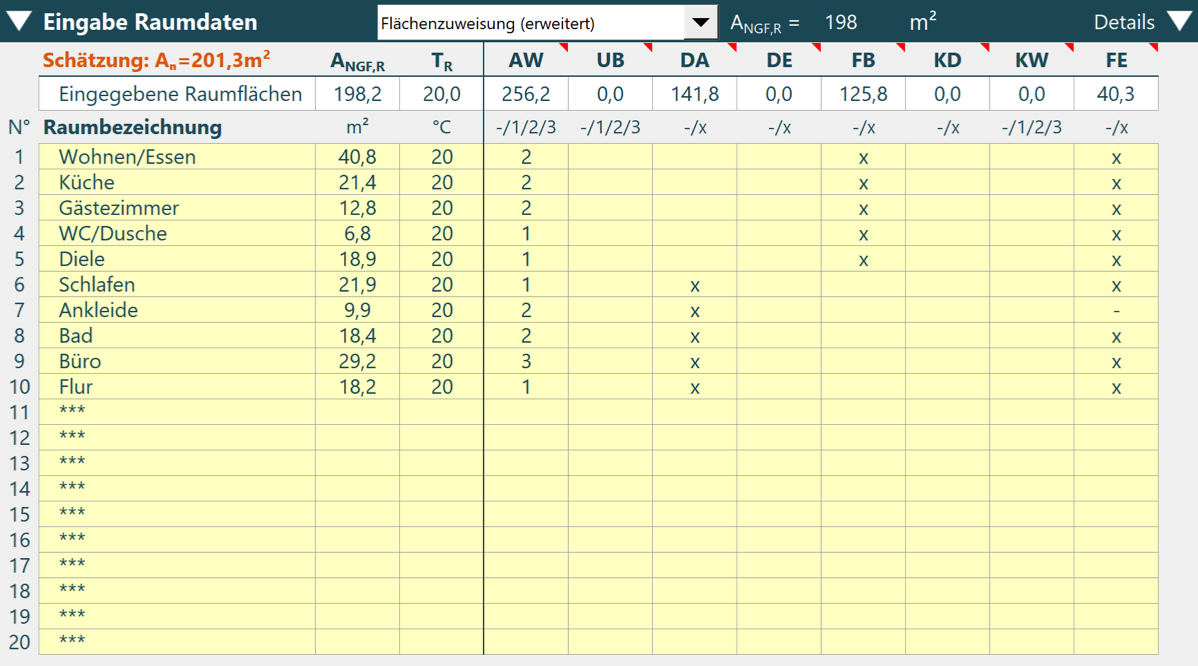The image size is (1198, 666).
Task: Collapse the Eingabe Raumdaten section triangle
Action: point(18,21)
